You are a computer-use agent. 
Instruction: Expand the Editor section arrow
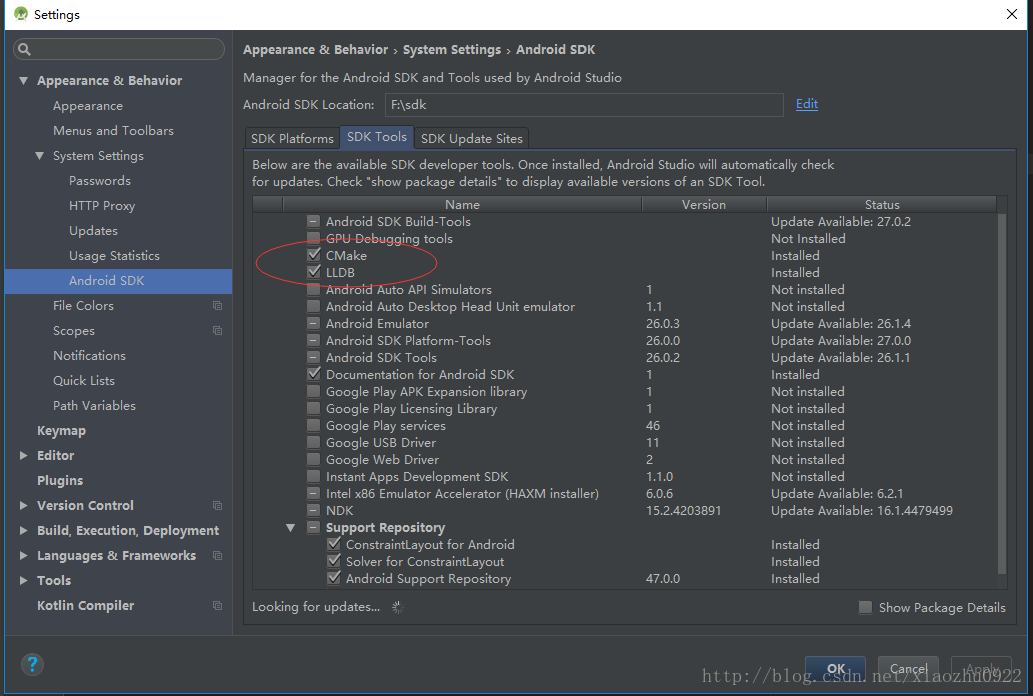(24, 455)
